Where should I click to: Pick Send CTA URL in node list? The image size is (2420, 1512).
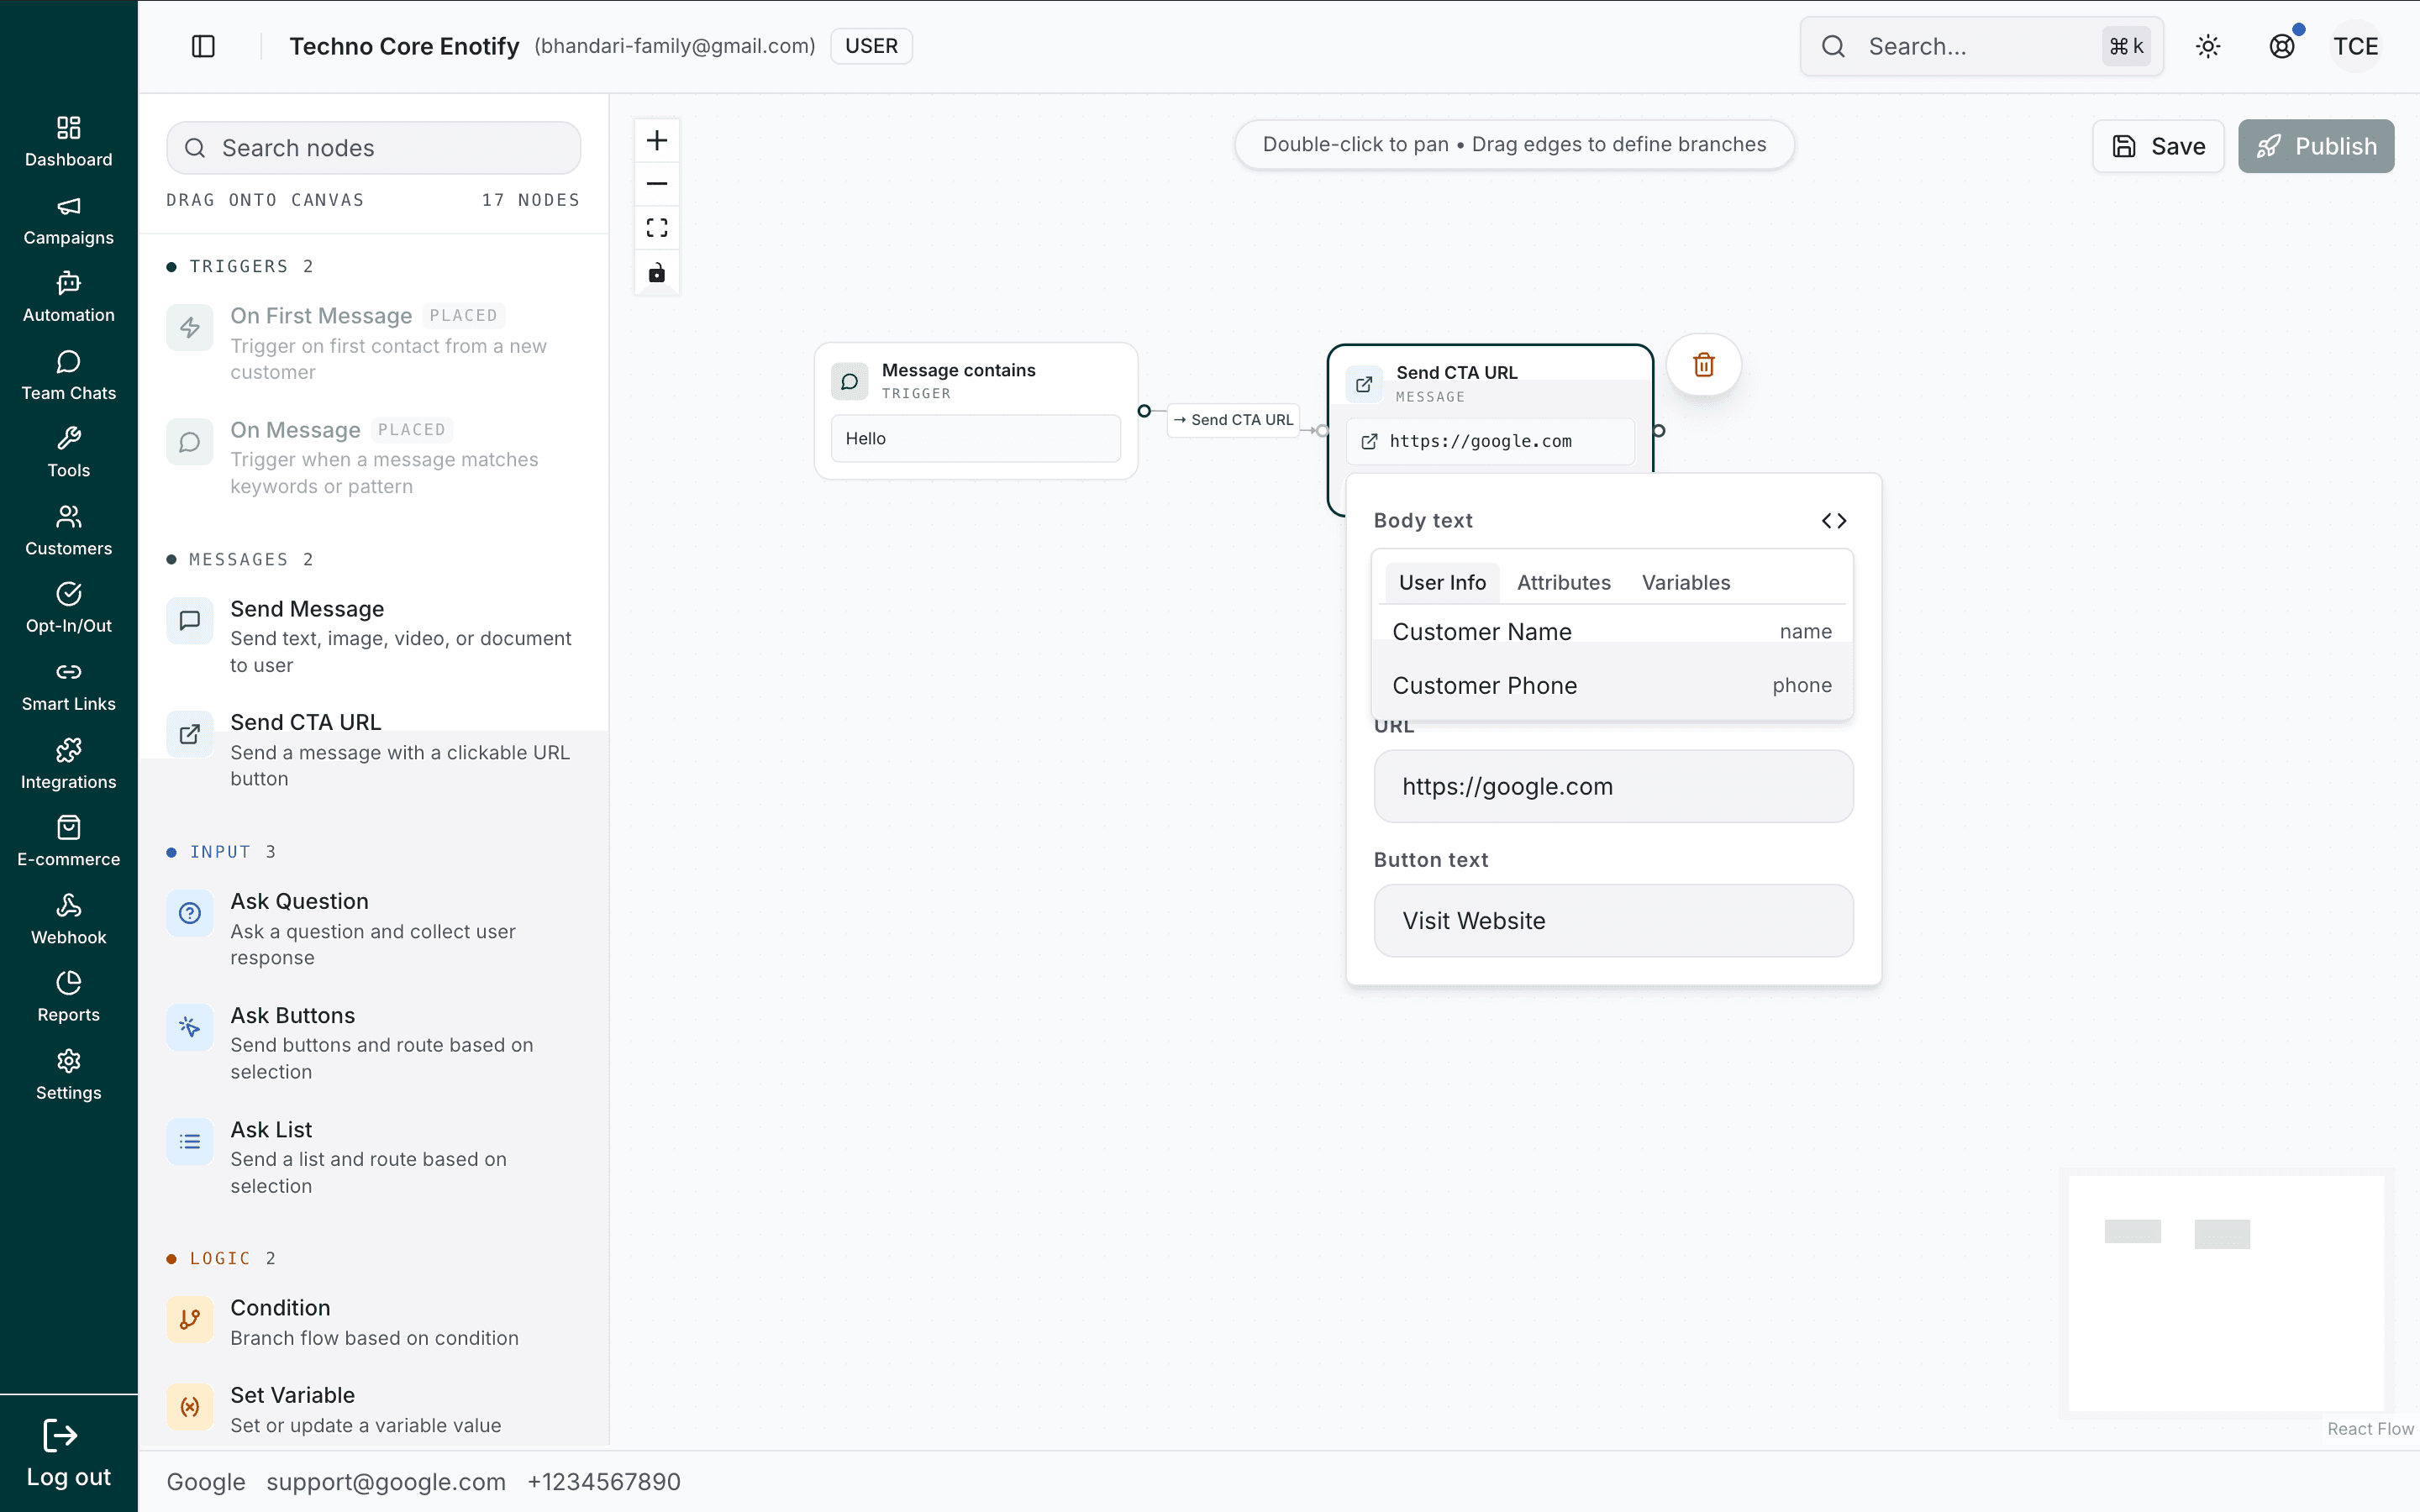tap(373, 750)
